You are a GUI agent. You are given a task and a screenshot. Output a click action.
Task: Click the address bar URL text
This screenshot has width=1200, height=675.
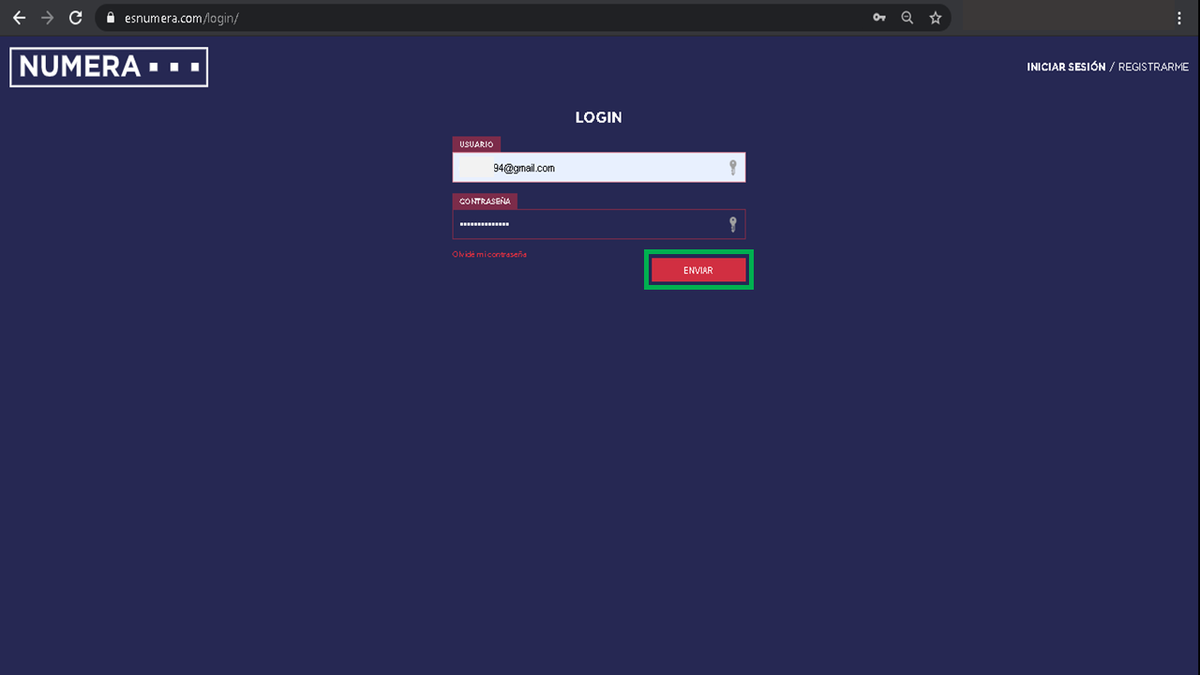tap(182, 18)
